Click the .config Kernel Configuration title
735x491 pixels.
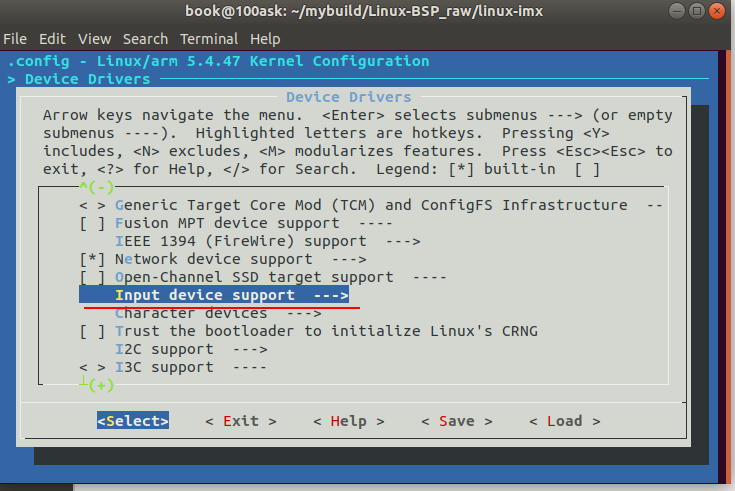point(218,61)
